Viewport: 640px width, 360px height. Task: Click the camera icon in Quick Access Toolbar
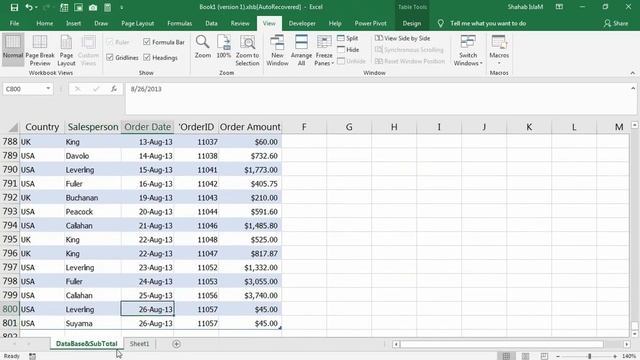(x=93, y=7)
